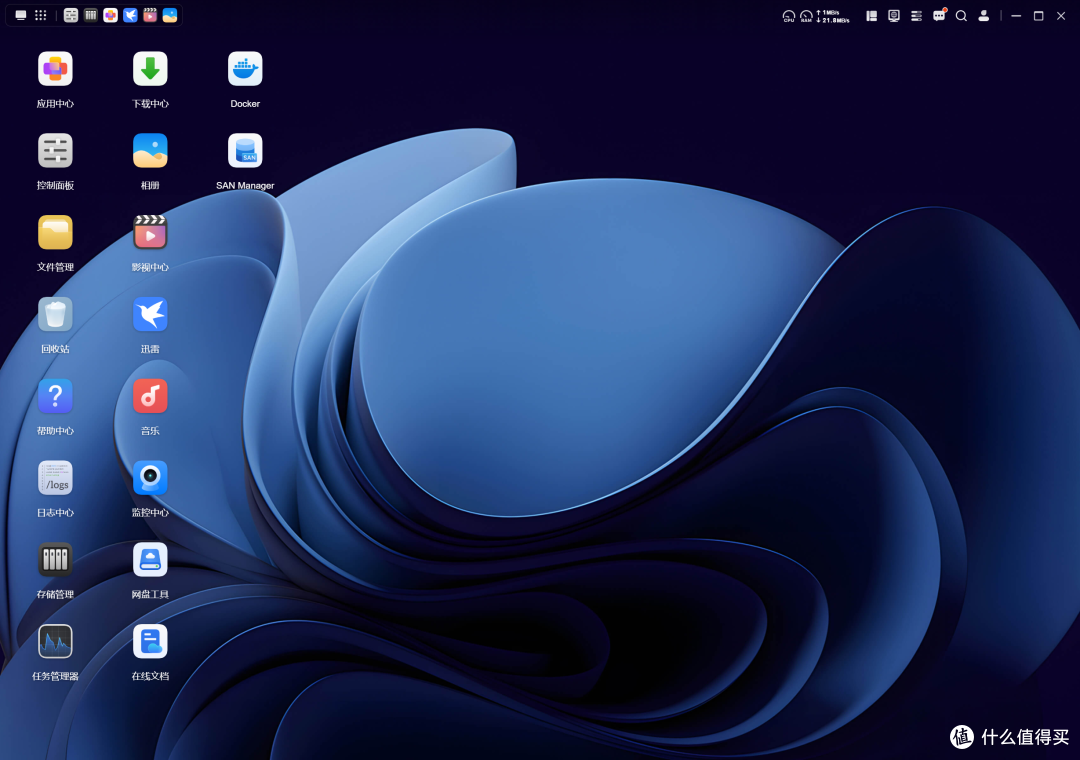The width and height of the screenshot is (1080, 760).
Task: Click the RAM usage gauge
Action: pos(806,16)
